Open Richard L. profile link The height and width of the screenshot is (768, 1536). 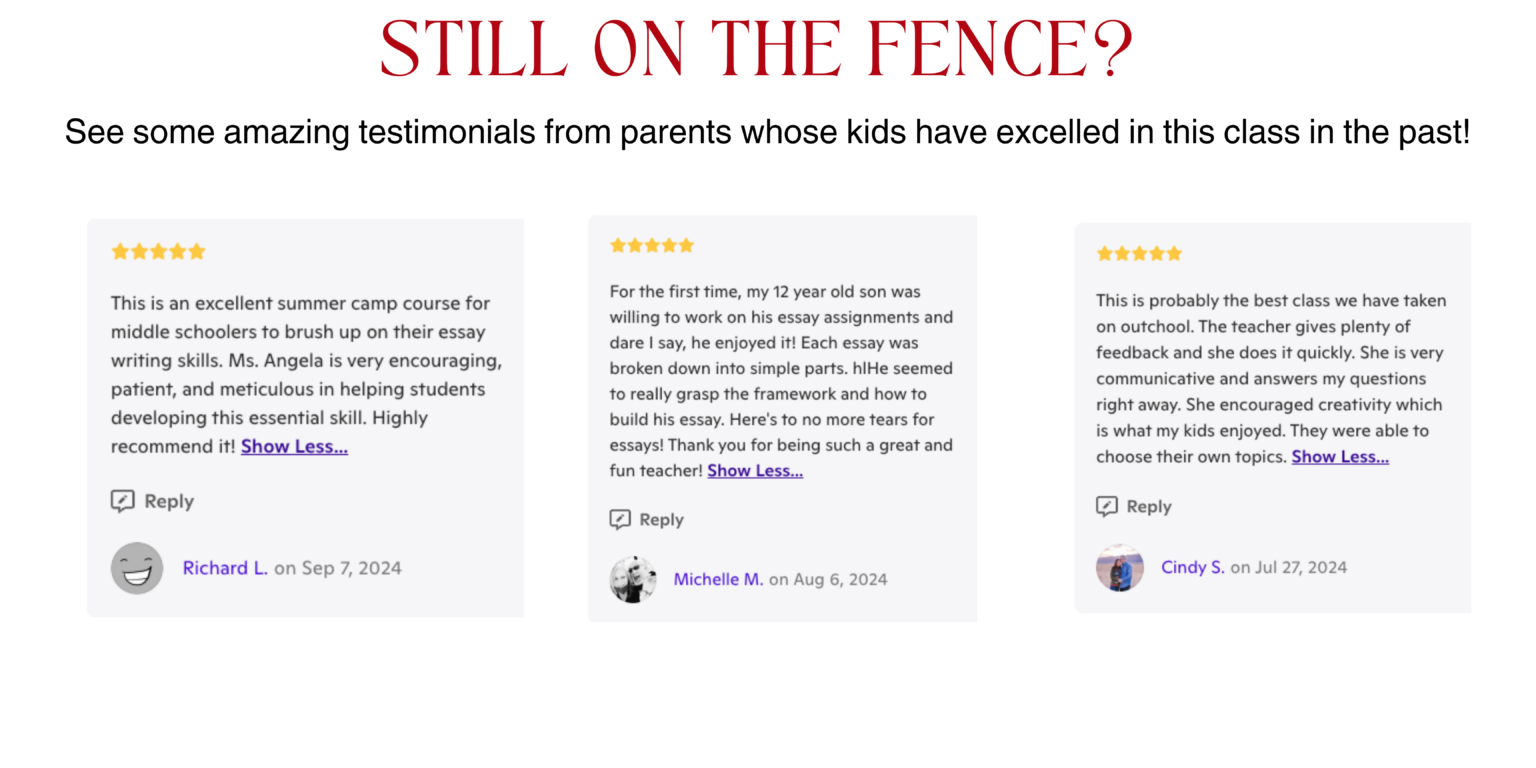225,568
